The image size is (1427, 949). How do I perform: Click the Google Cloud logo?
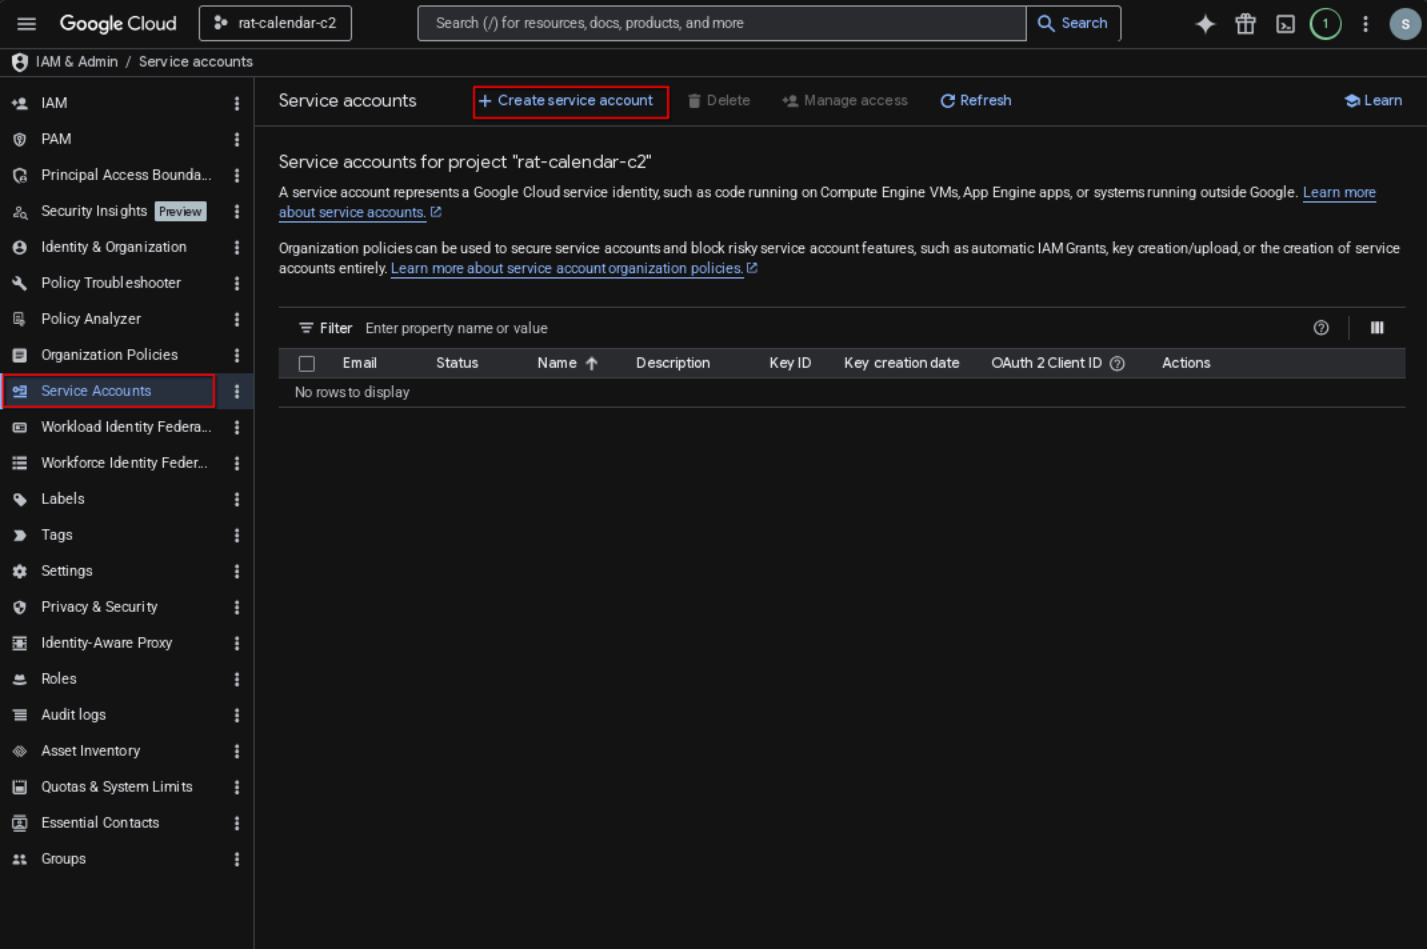click(118, 23)
